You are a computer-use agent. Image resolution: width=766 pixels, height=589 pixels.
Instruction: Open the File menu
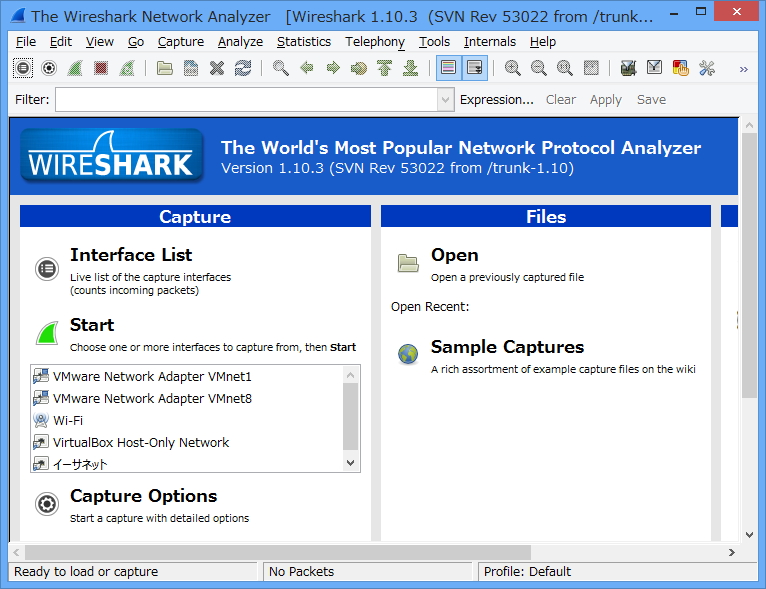pos(26,42)
